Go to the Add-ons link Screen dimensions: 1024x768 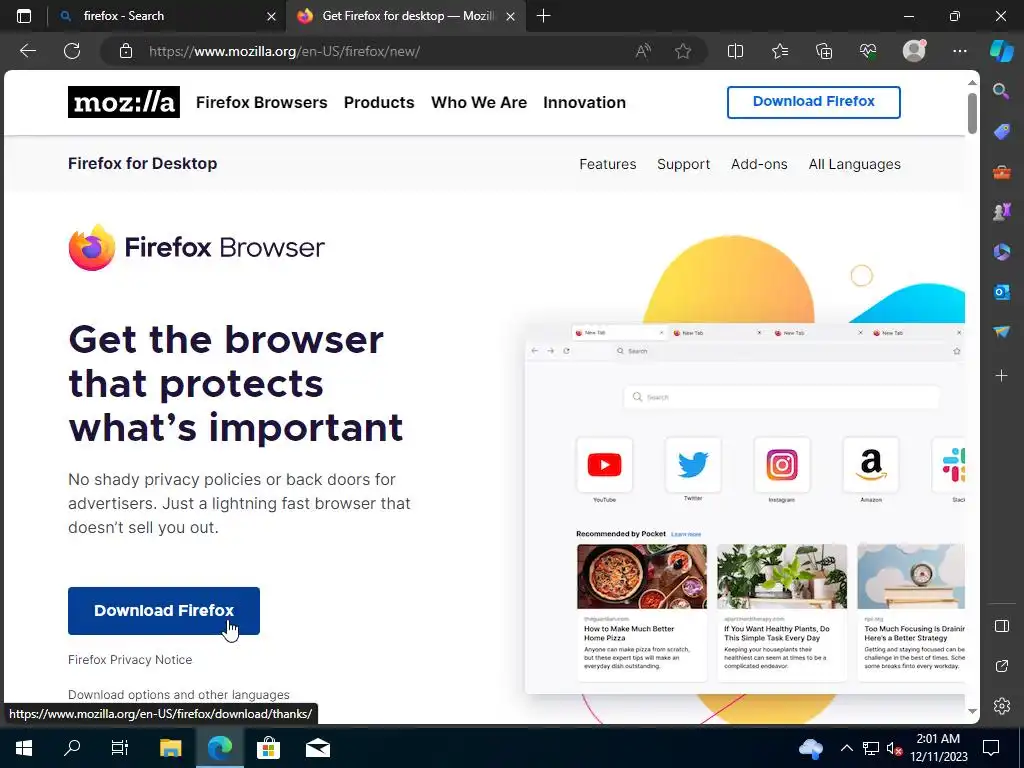coord(759,164)
